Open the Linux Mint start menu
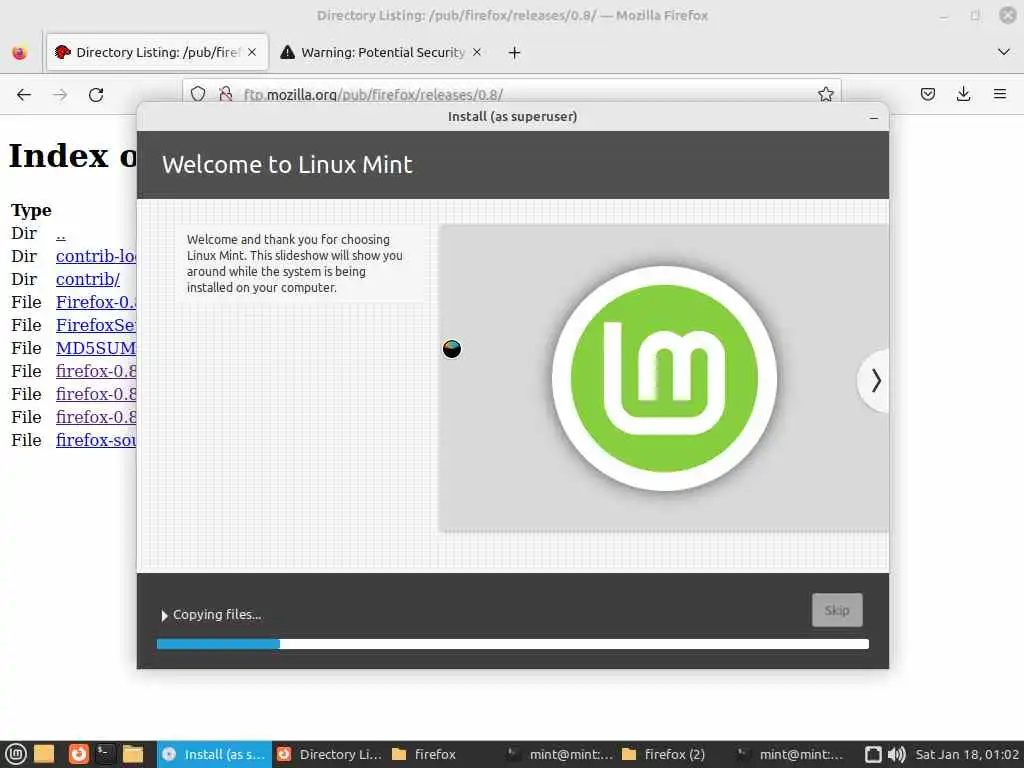 [x=16, y=754]
